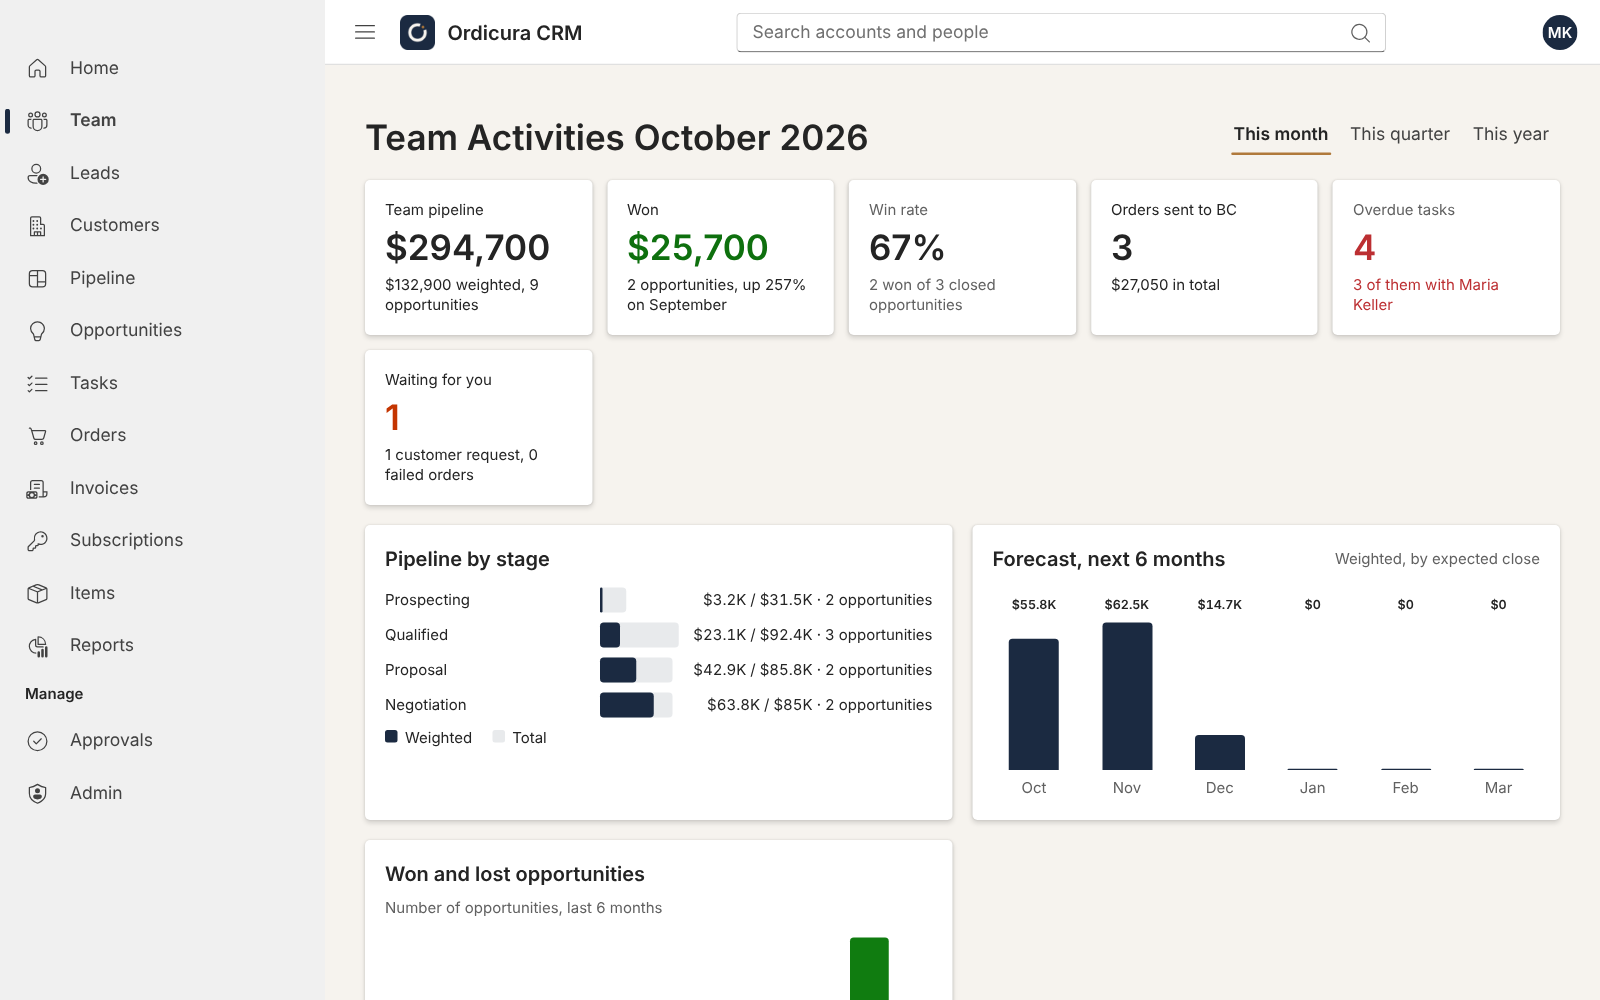Select the Team people icon
1600x1000 pixels.
coord(38,120)
